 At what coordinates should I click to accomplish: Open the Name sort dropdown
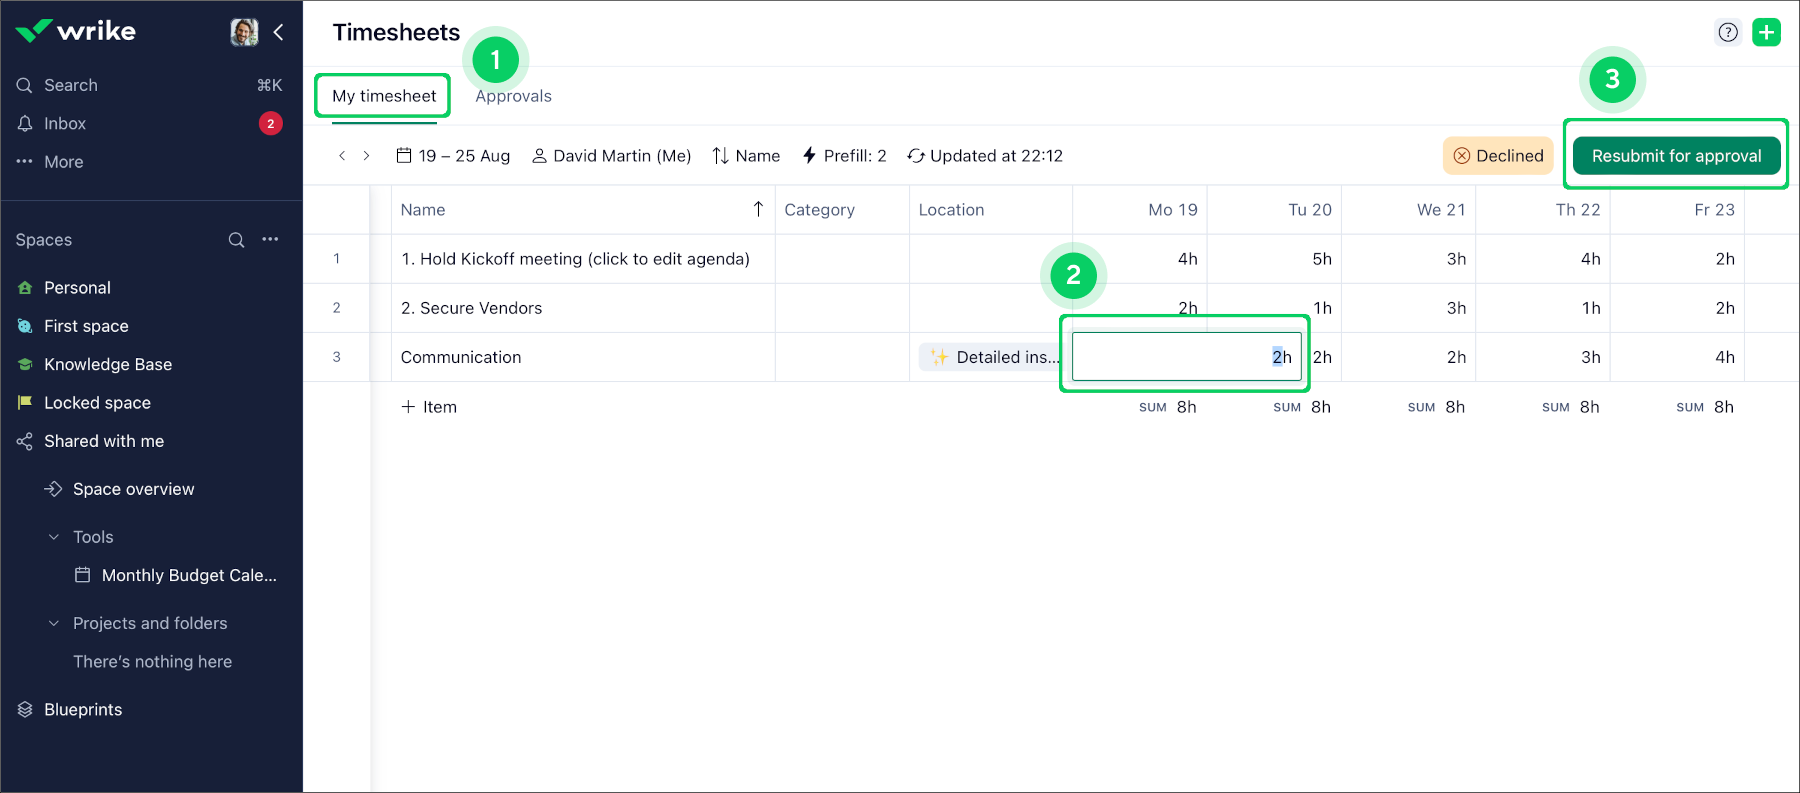[x=746, y=156]
